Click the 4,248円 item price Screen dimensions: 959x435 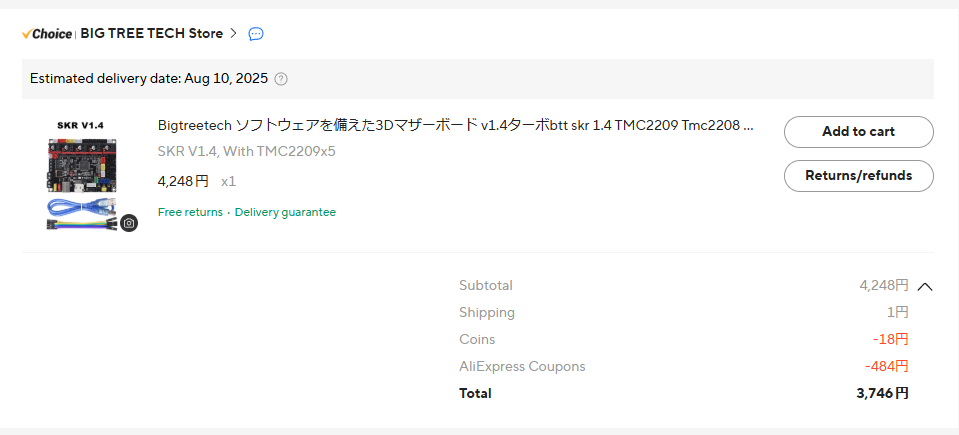(x=183, y=182)
